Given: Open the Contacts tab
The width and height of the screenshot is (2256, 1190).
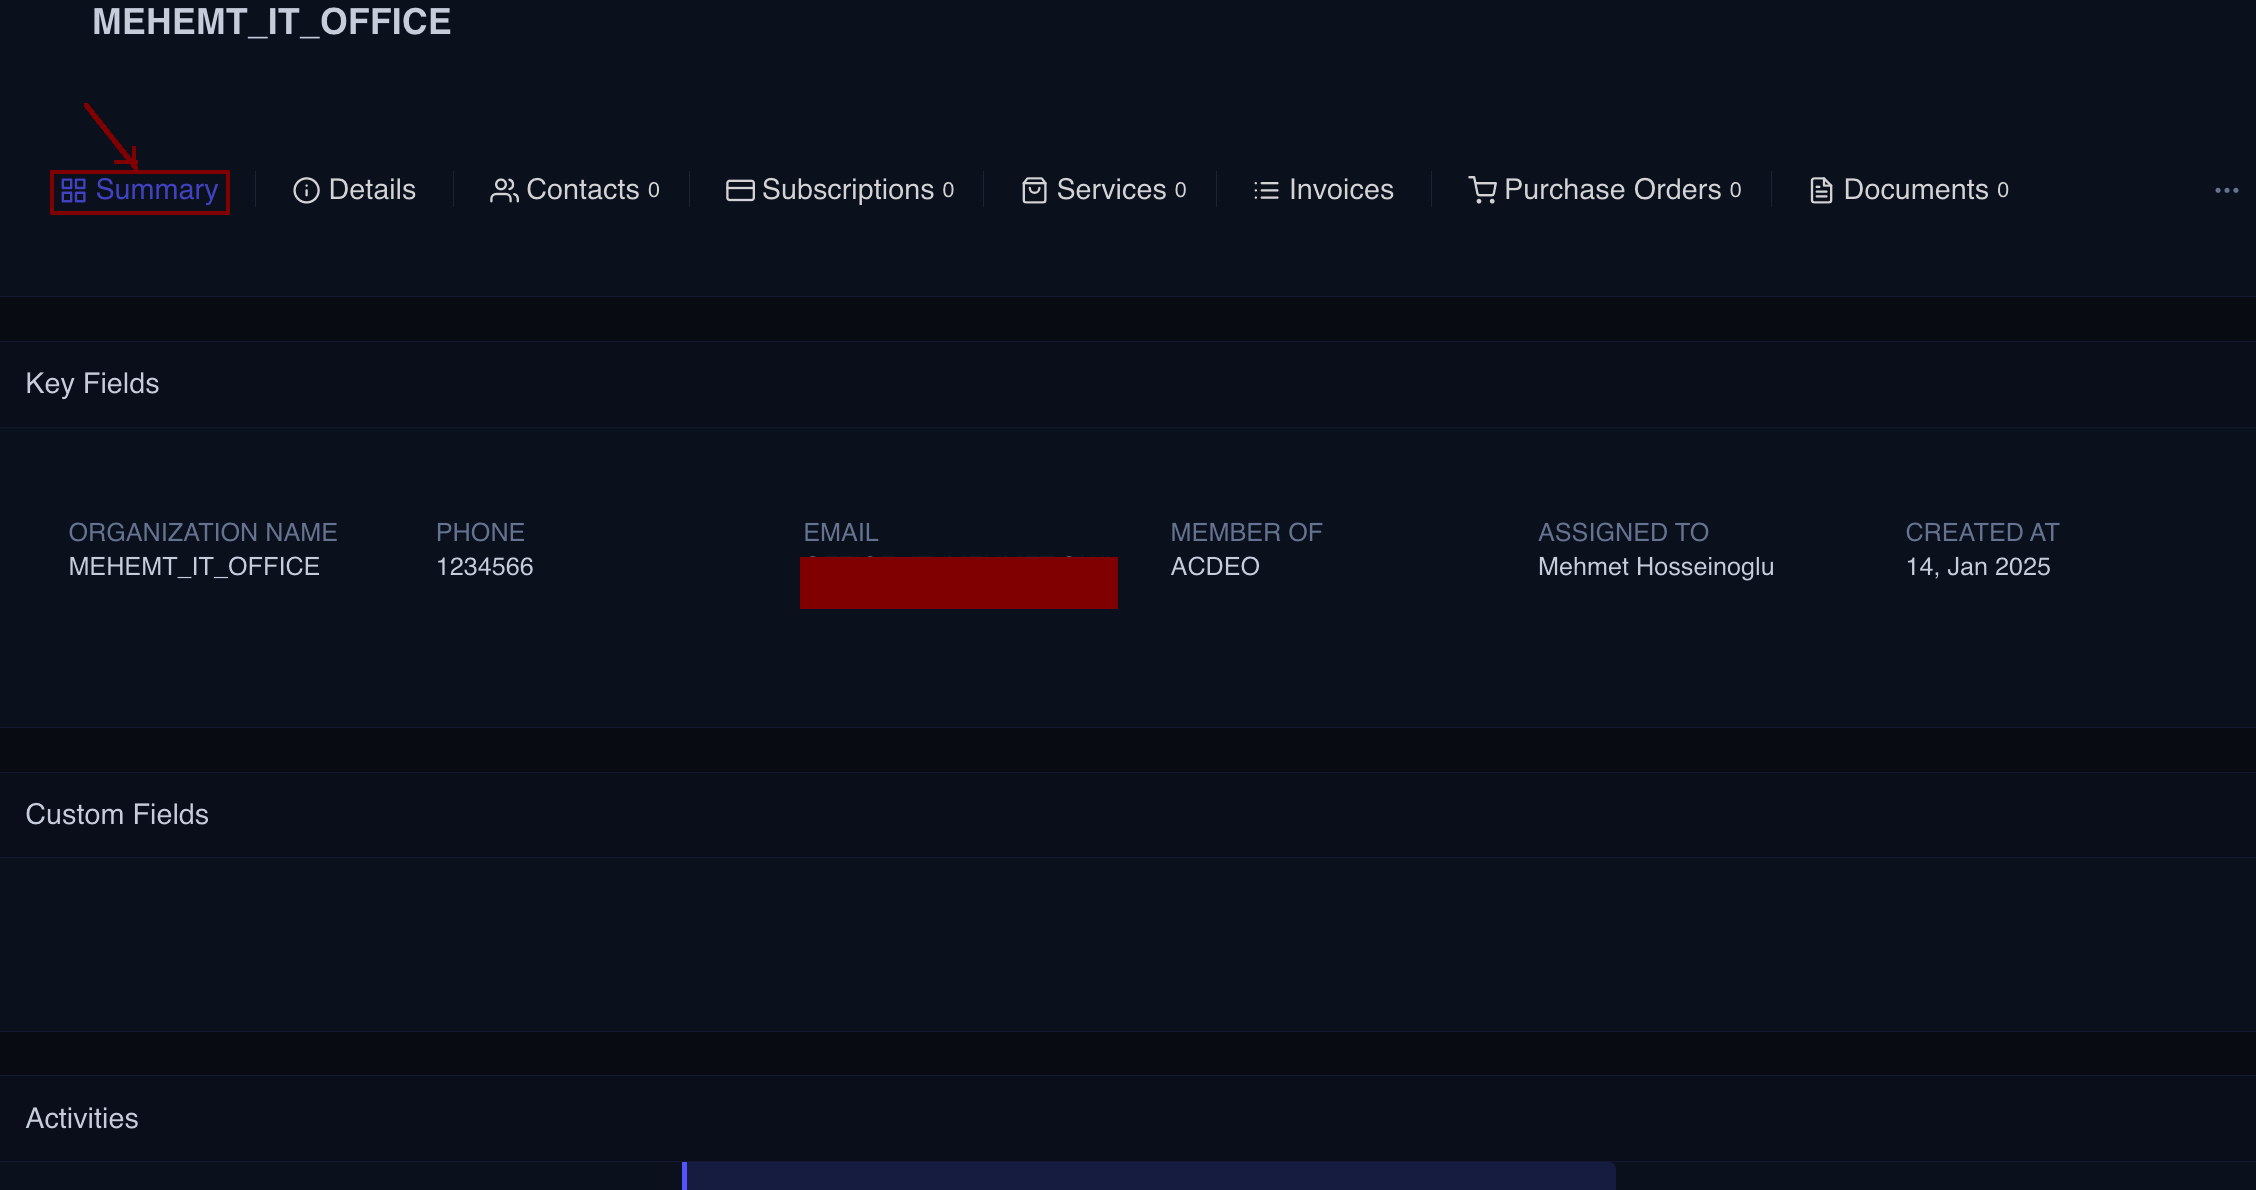Looking at the screenshot, I should (x=582, y=190).
